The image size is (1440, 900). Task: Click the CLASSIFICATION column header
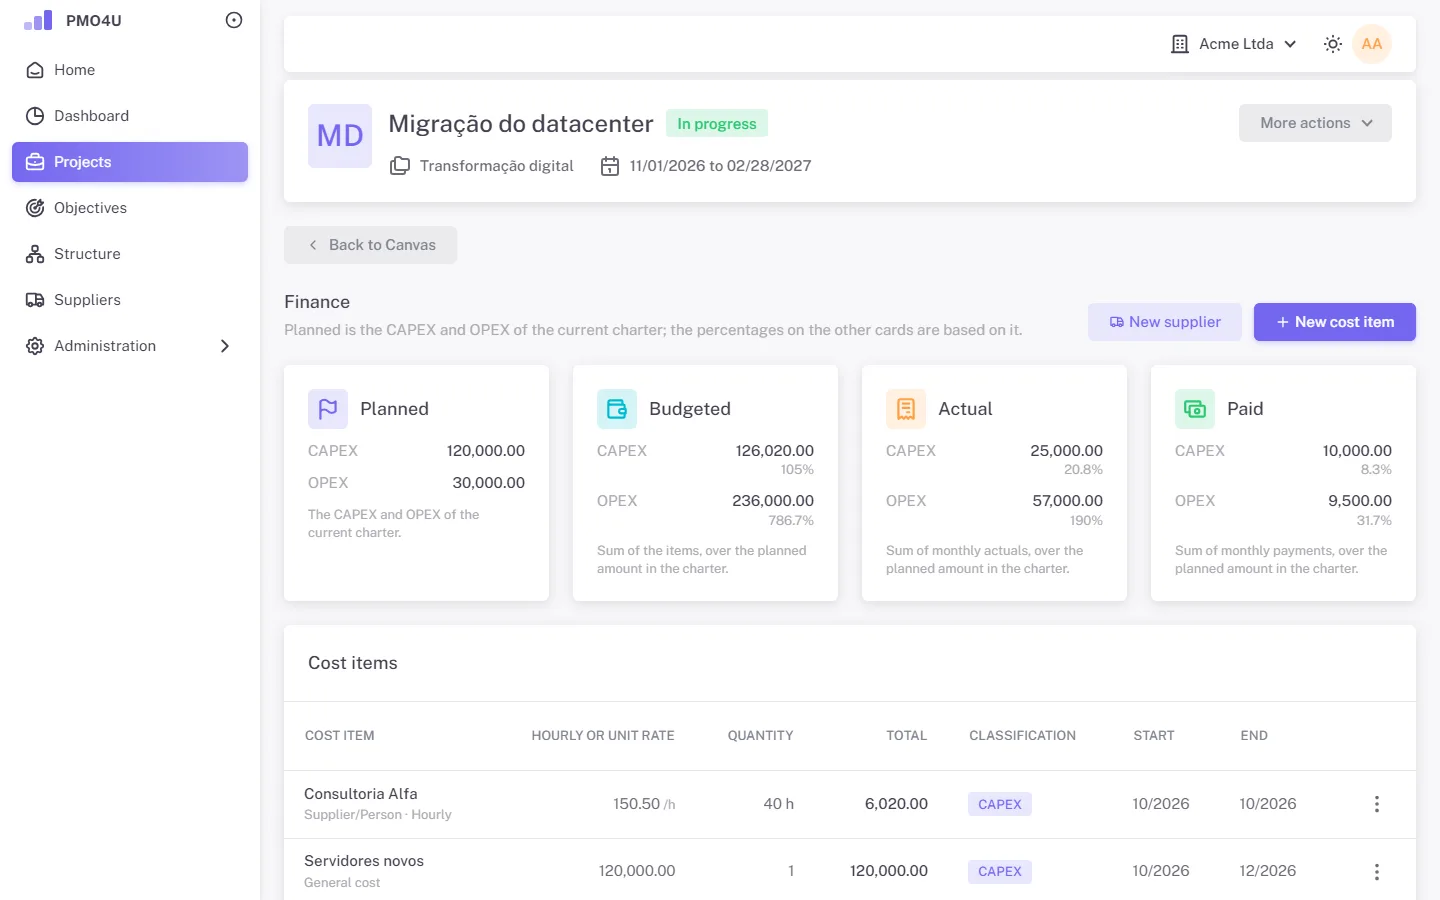[x=1022, y=736]
